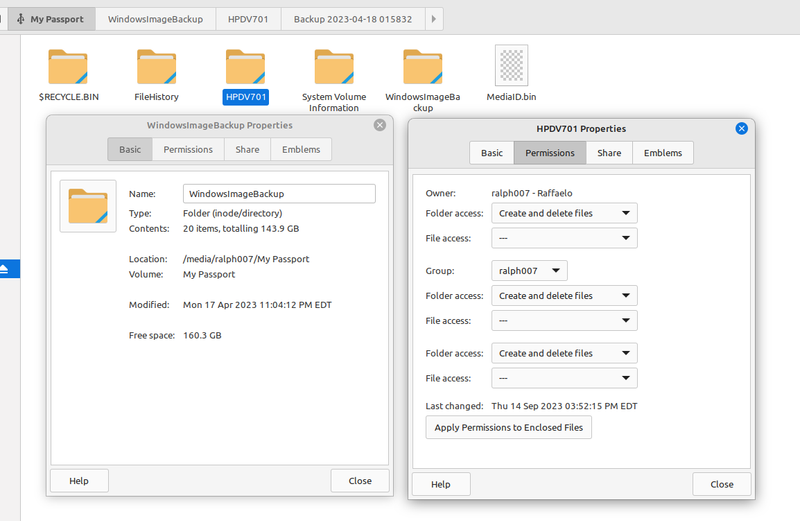Switch to Basic tab in HPDV701 Properties

(492, 153)
